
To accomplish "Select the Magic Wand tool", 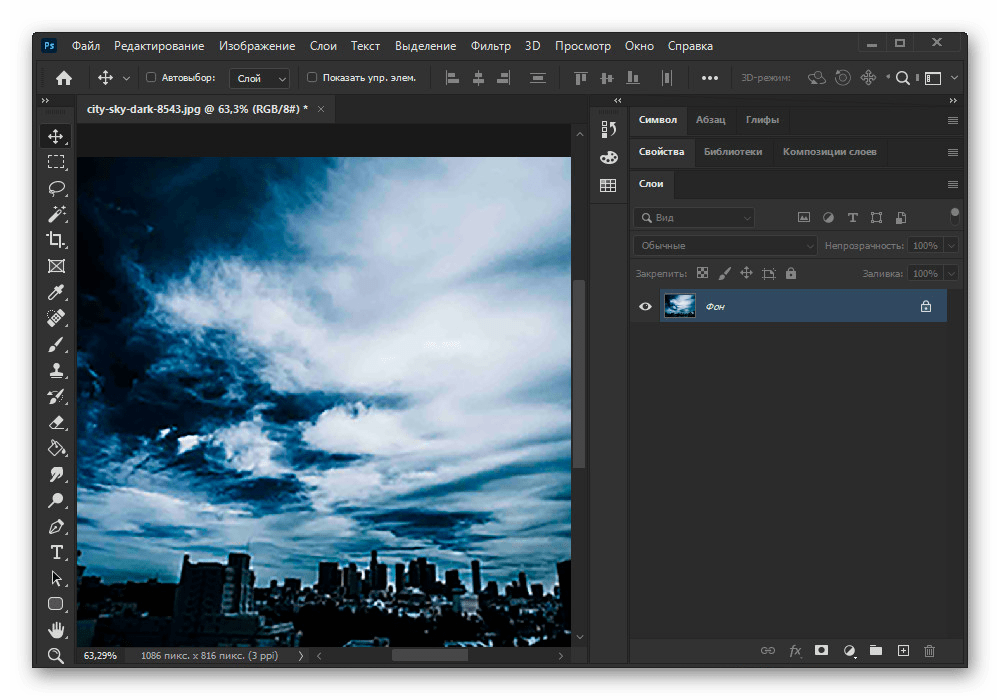I will click(x=55, y=214).
